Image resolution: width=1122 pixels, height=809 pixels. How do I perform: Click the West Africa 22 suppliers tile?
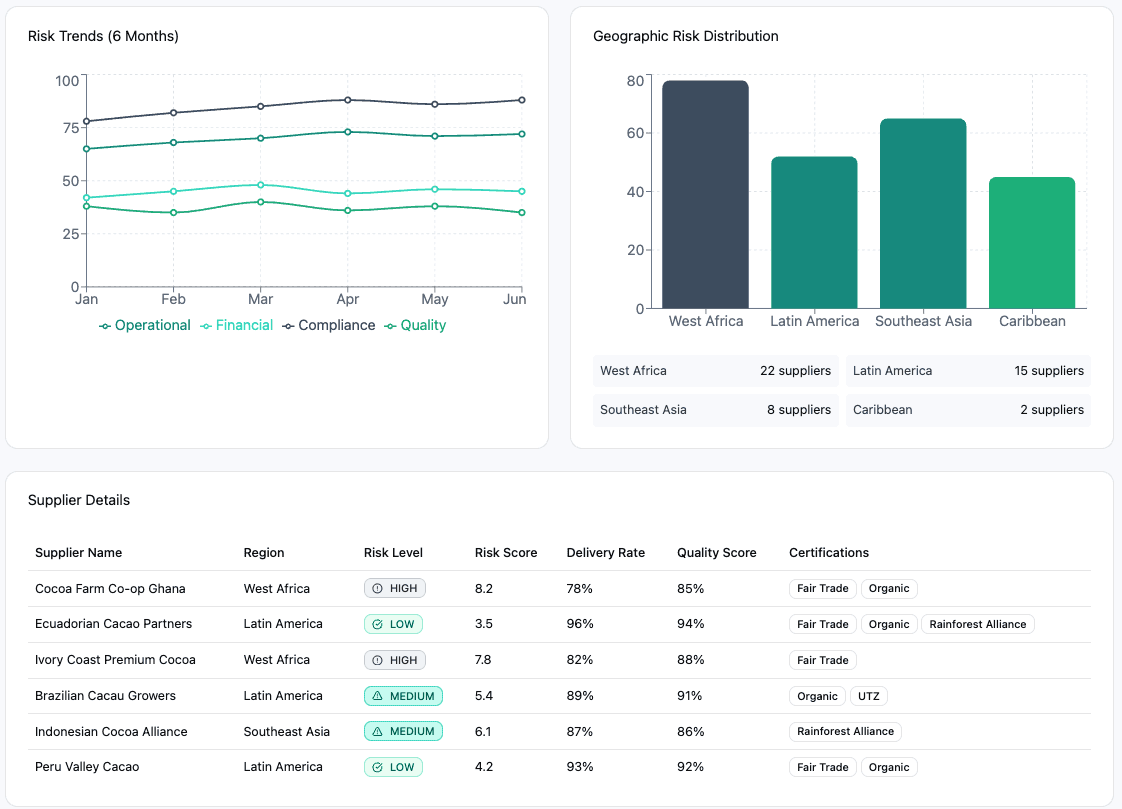tap(716, 371)
